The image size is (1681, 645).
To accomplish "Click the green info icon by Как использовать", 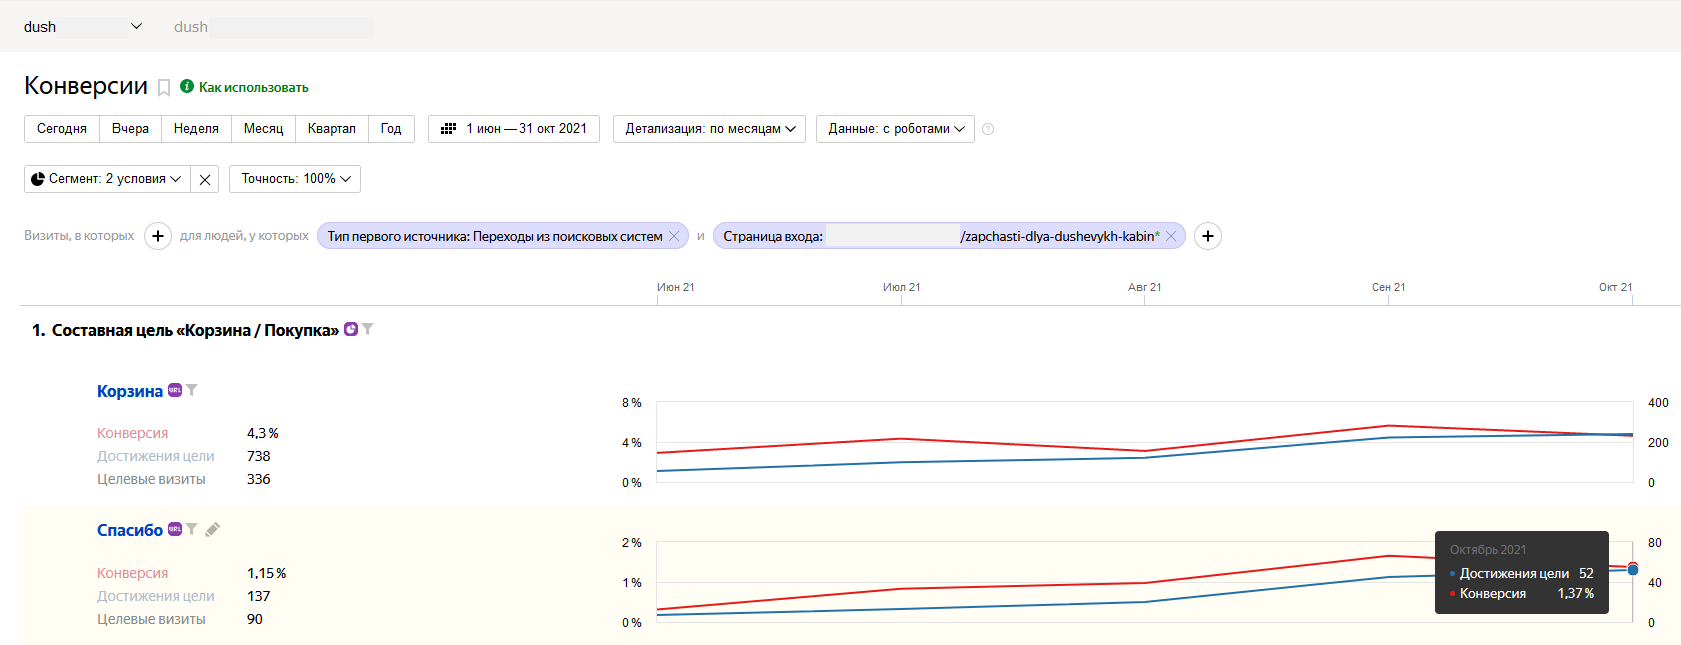I will tap(186, 87).
